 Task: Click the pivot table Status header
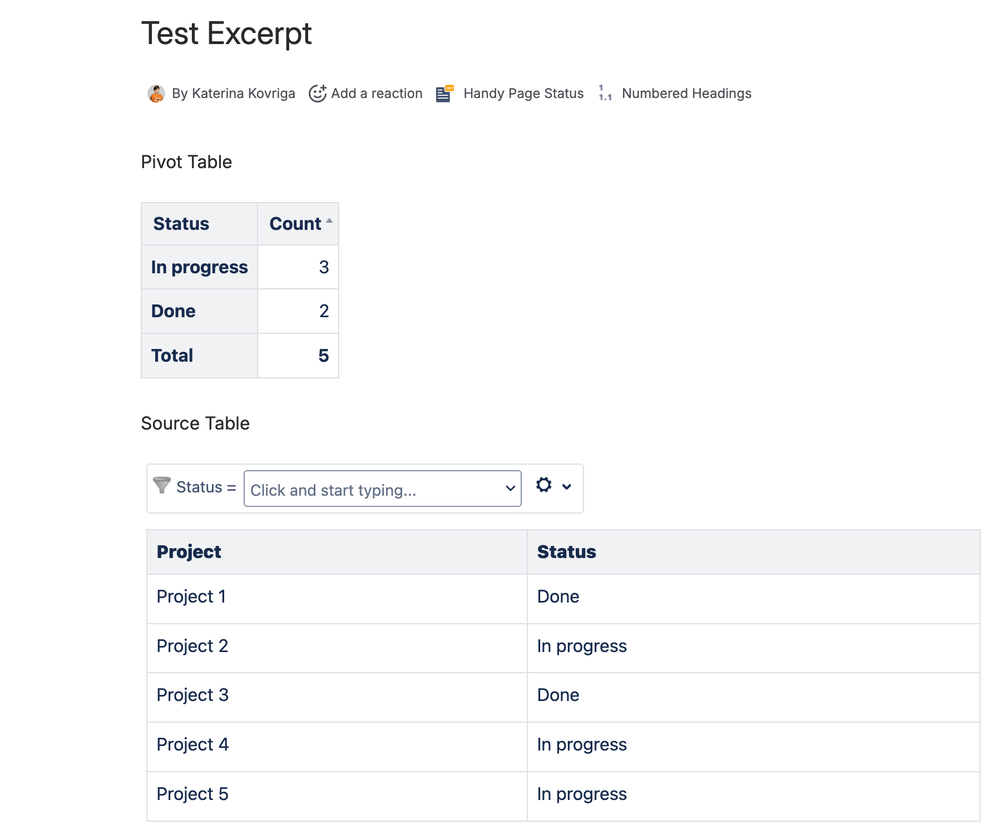pyautogui.click(x=181, y=224)
